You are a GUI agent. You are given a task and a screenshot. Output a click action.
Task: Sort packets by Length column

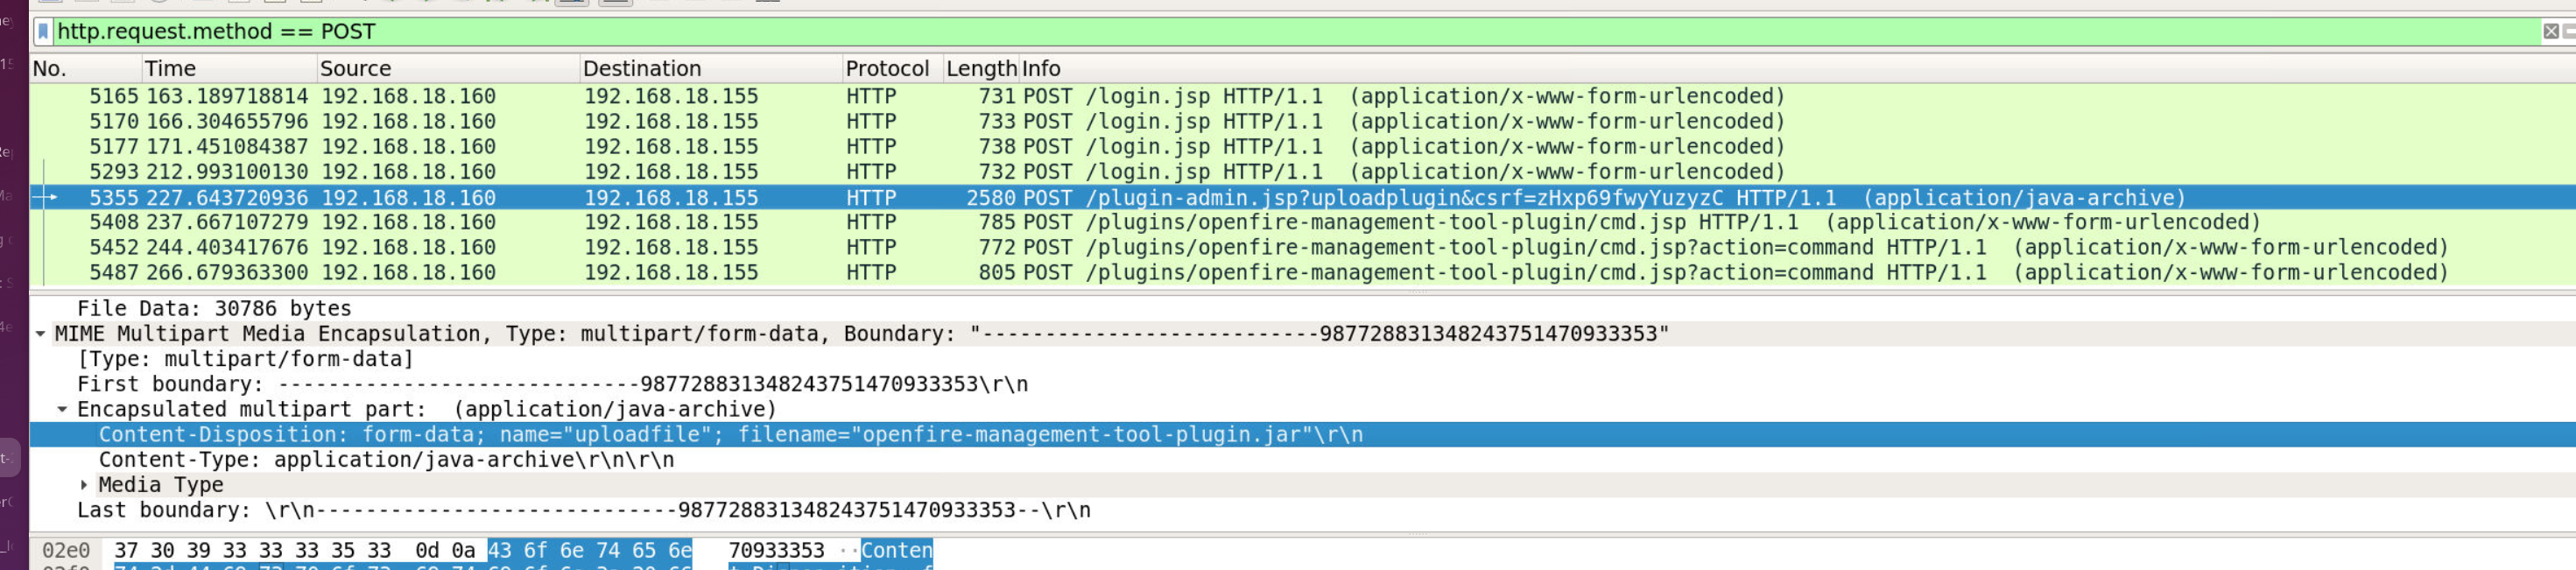click(x=980, y=69)
